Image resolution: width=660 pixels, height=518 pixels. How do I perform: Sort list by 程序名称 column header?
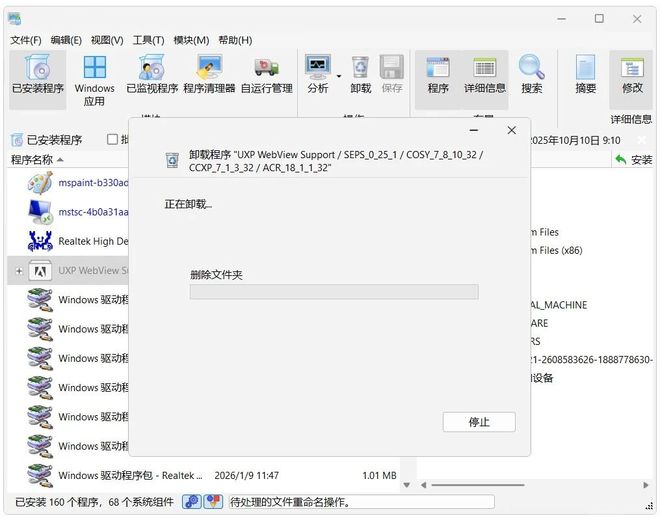37,160
